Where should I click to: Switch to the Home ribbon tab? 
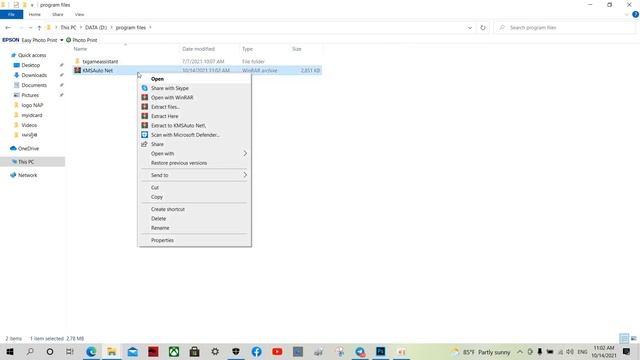click(x=35, y=14)
